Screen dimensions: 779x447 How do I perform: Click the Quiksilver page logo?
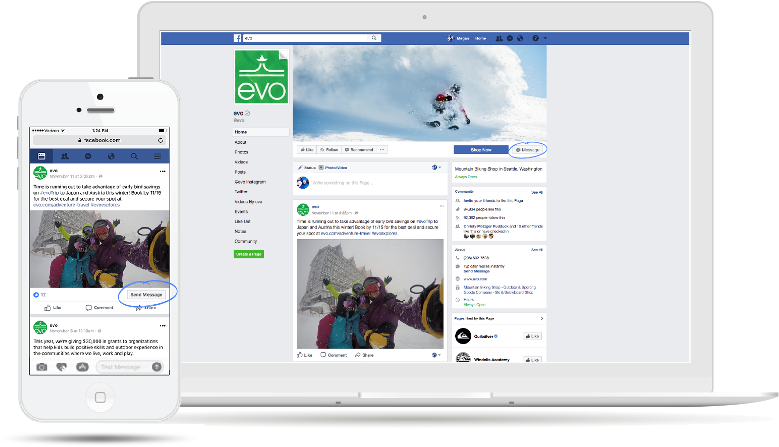pos(463,336)
